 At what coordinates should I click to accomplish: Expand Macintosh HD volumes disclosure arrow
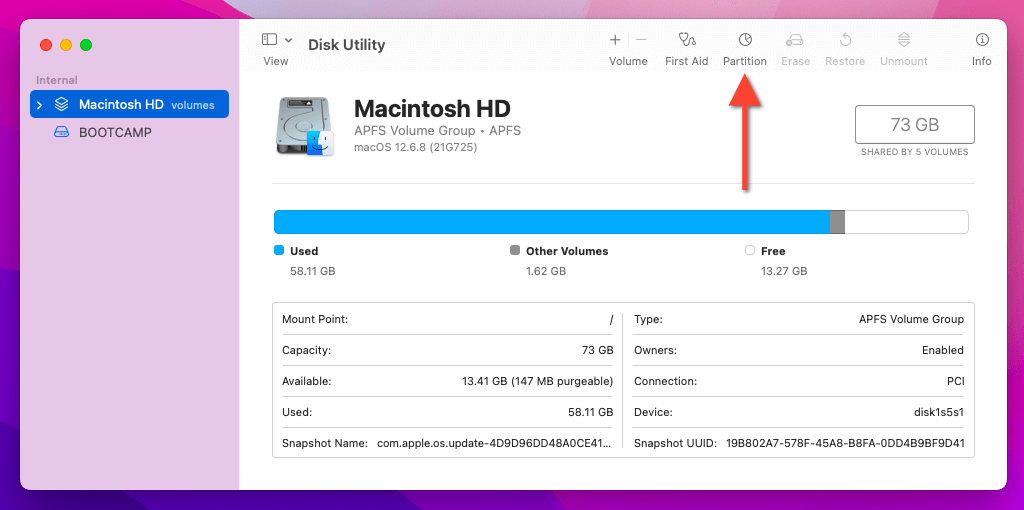tap(40, 104)
